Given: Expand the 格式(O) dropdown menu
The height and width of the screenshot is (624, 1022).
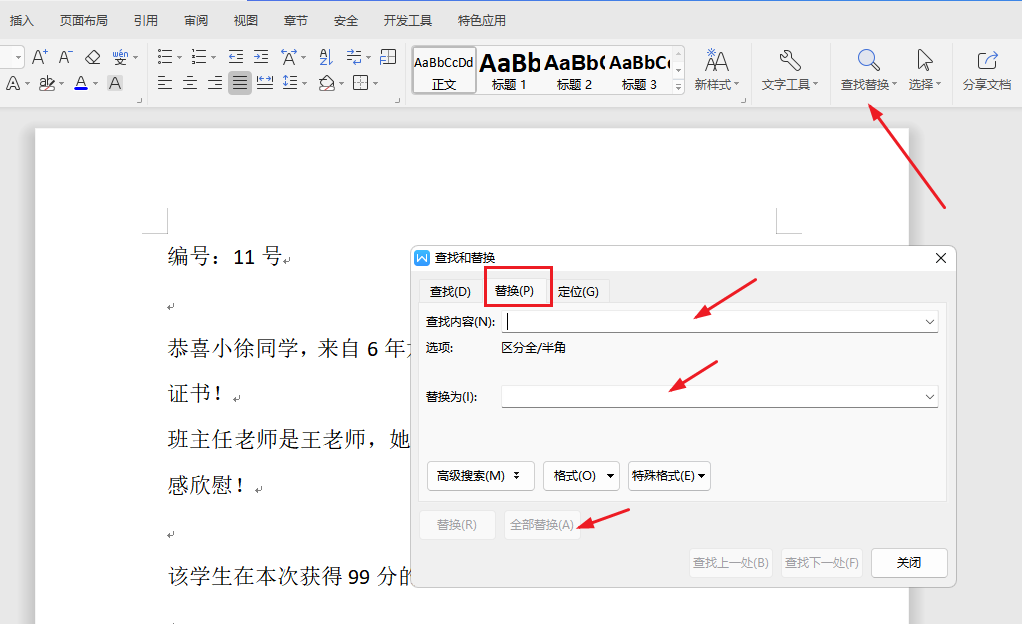Looking at the screenshot, I should point(581,475).
